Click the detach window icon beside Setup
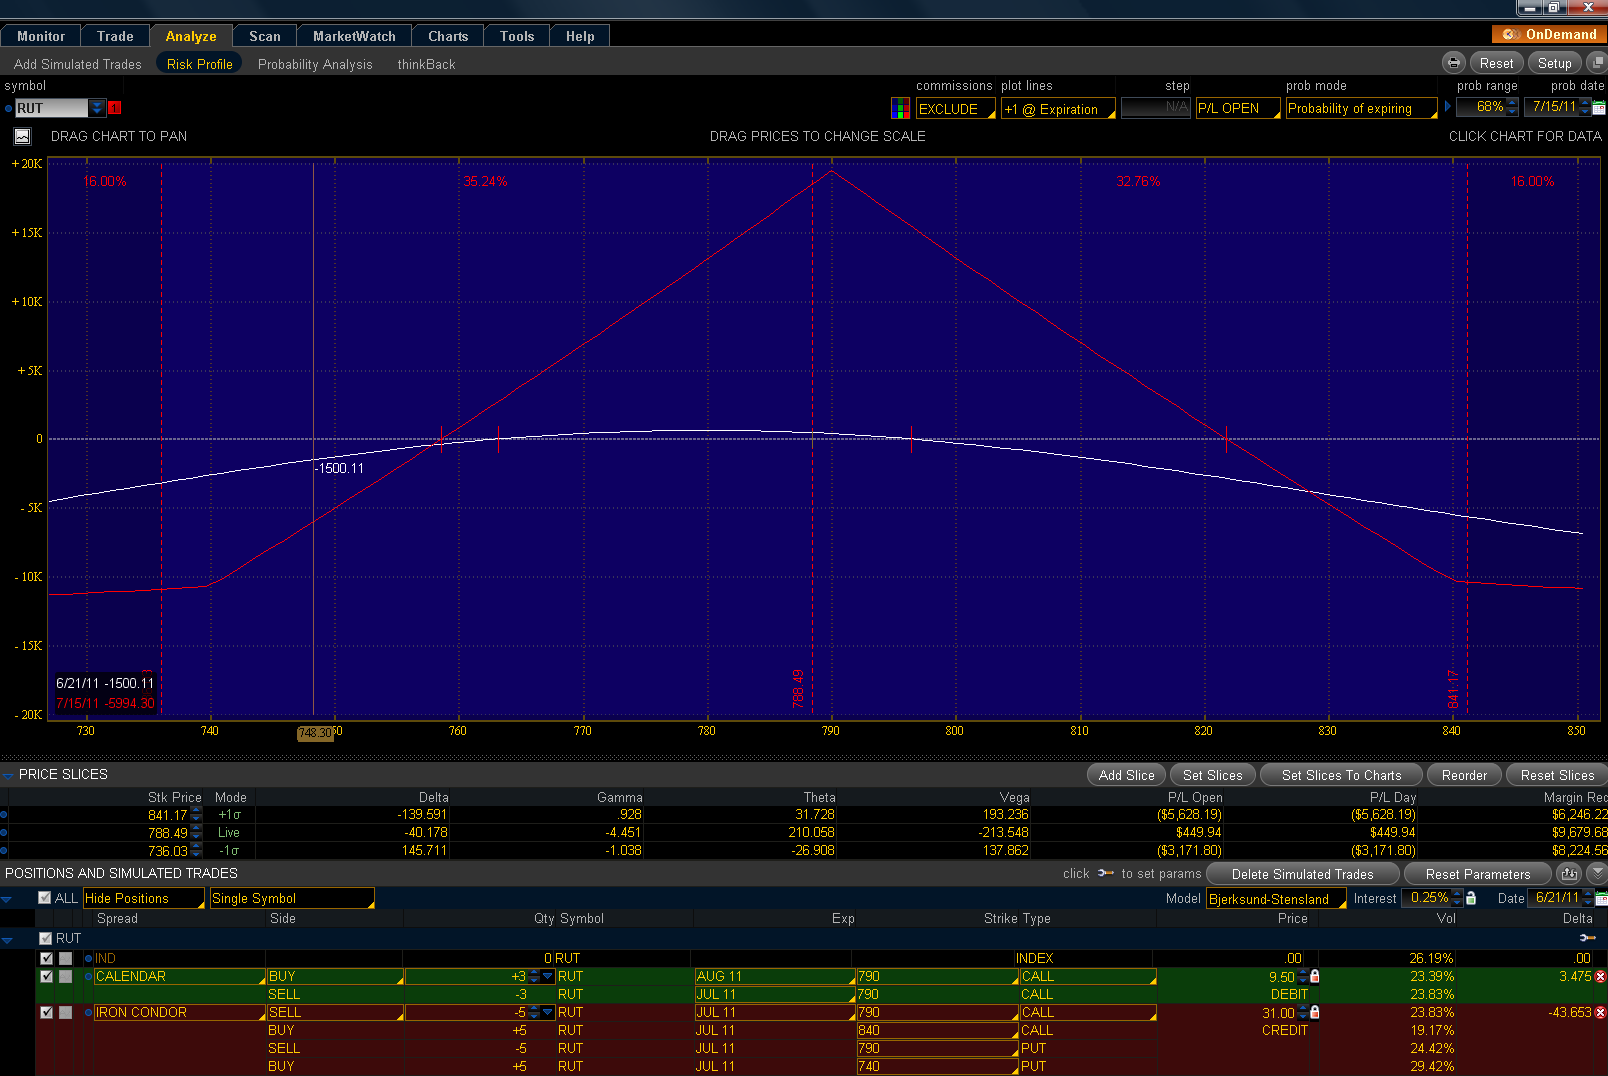Image resolution: width=1608 pixels, height=1076 pixels. tap(1596, 63)
